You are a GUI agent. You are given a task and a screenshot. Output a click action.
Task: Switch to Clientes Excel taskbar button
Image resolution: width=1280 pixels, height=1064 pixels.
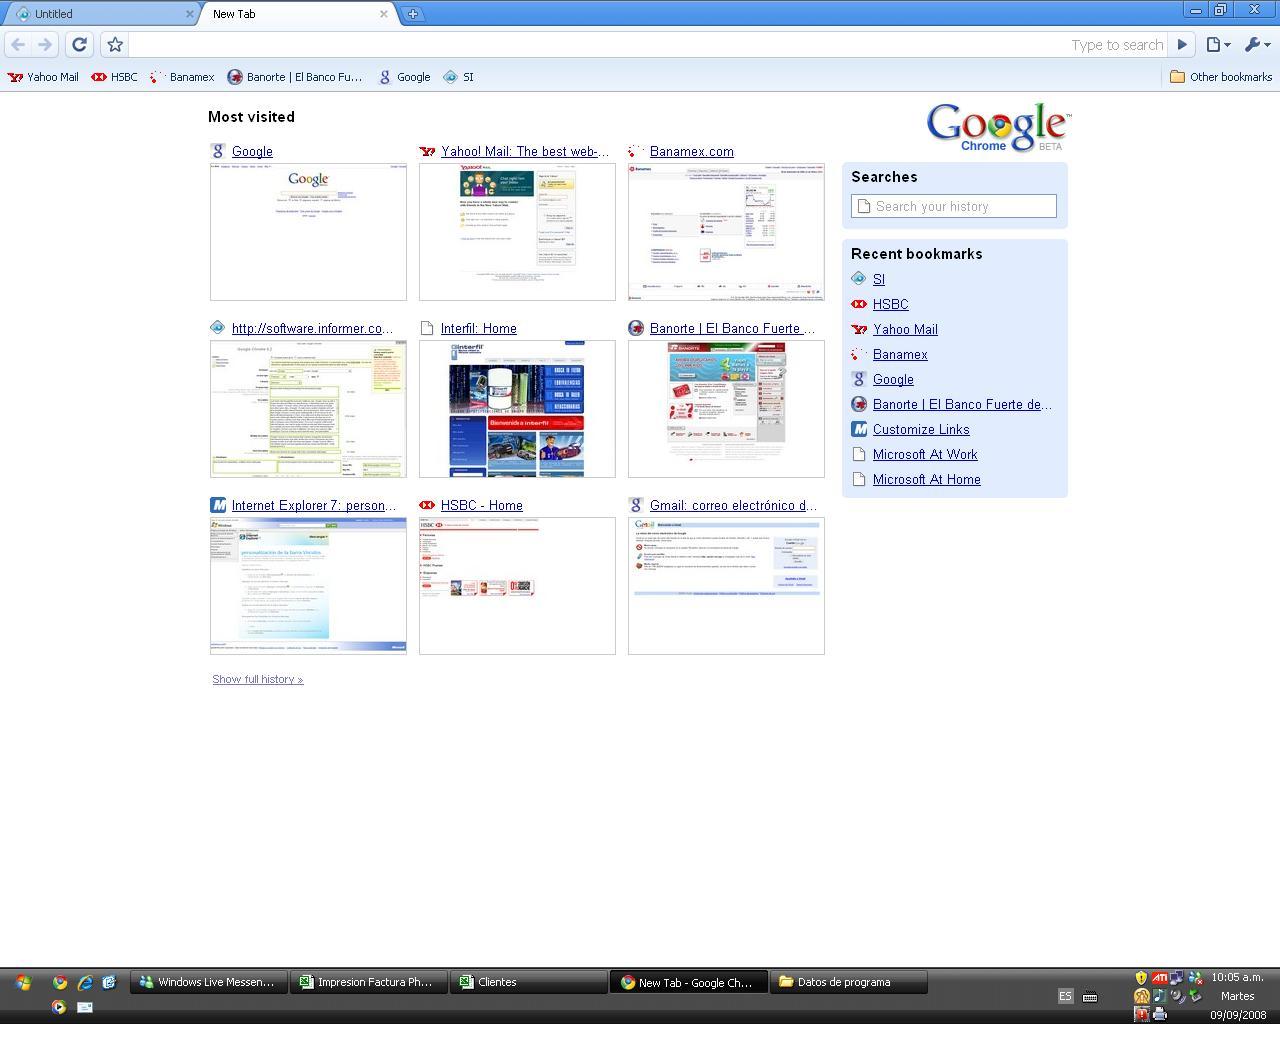tap(529, 982)
